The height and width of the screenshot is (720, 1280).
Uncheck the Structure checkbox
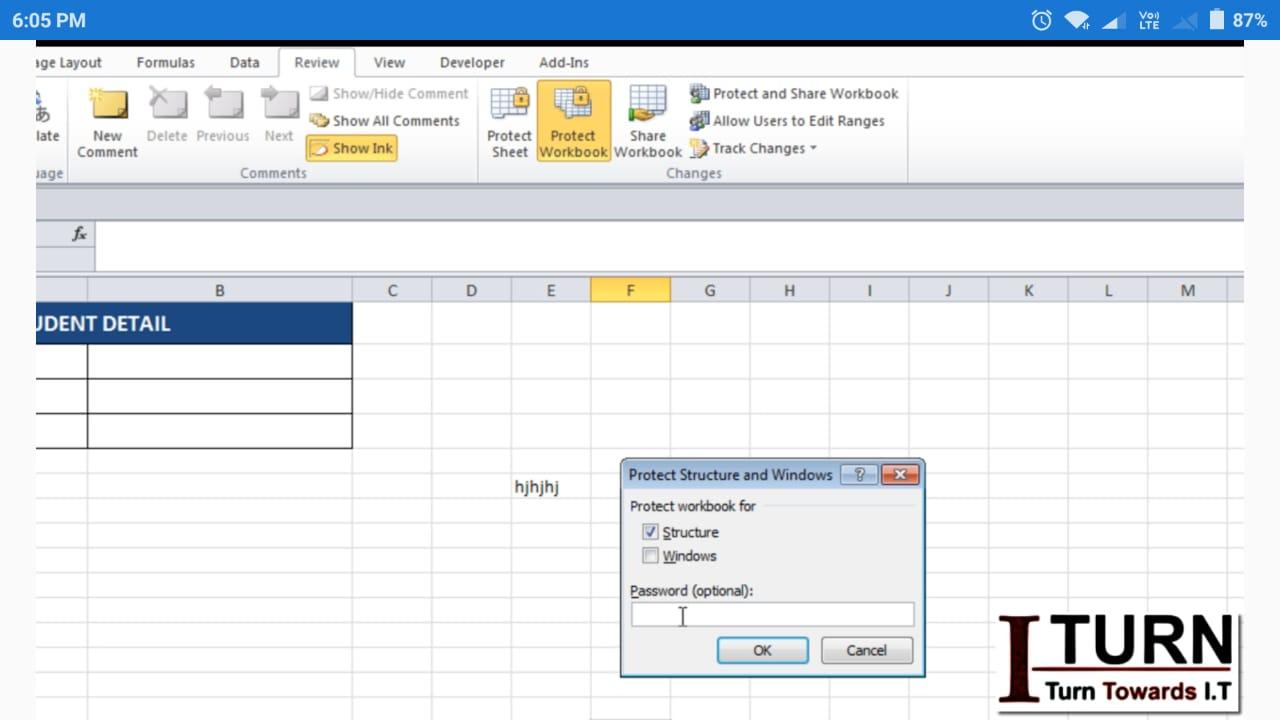(x=650, y=532)
